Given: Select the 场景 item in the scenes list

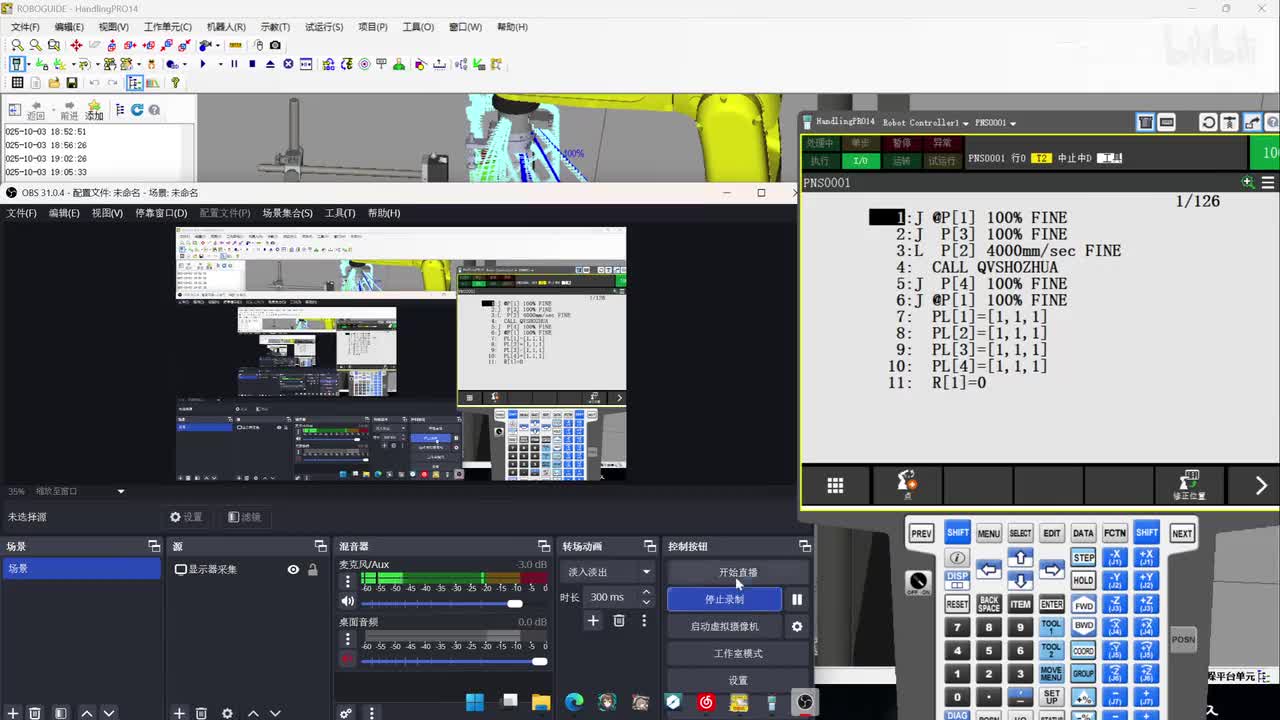Looking at the screenshot, I should (80, 568).
